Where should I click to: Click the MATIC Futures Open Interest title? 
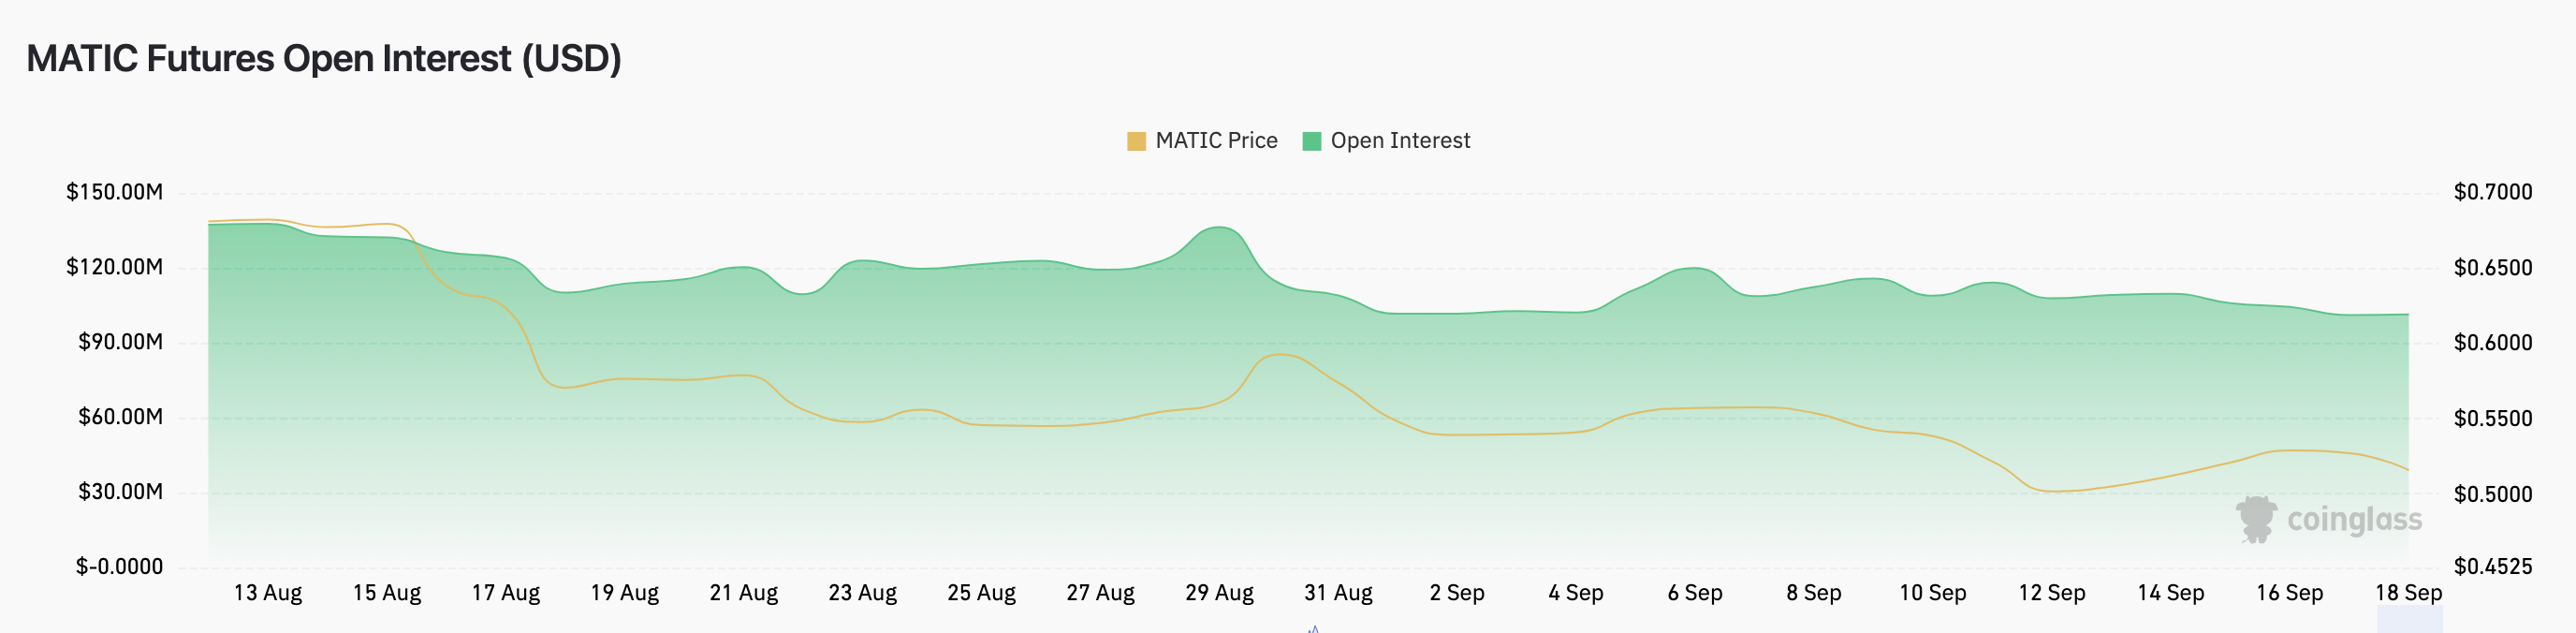[x=324, y=59]
